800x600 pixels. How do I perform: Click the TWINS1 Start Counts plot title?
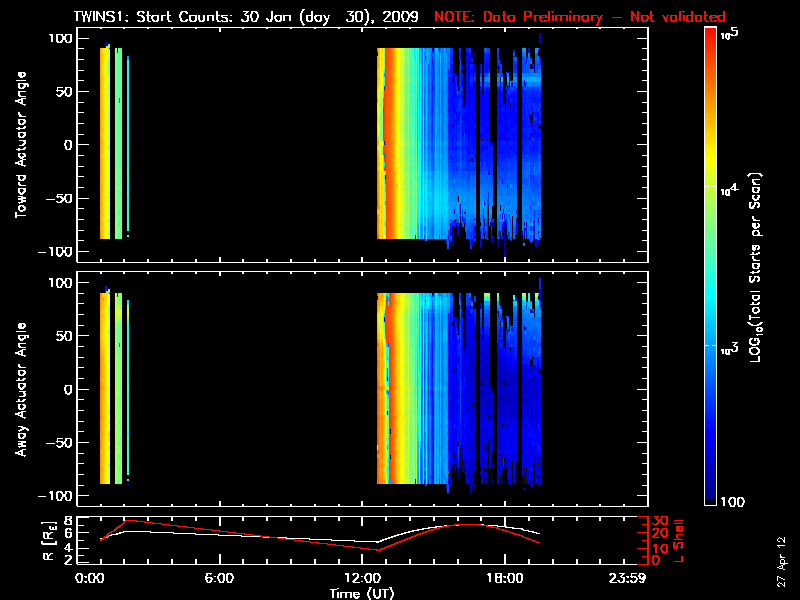(246, 17)
